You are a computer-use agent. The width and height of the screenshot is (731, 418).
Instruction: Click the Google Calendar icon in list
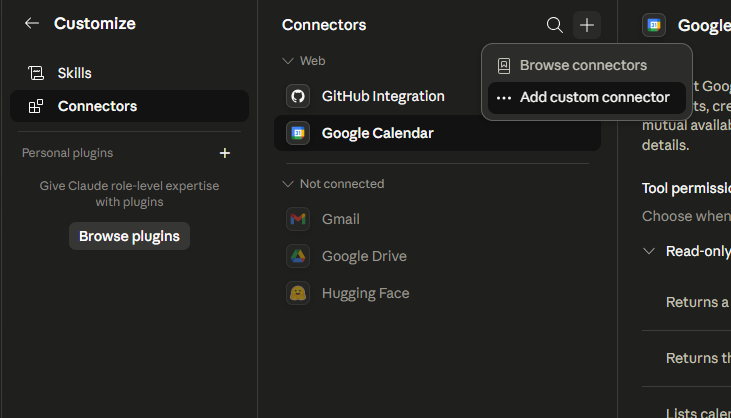point(298,133)
